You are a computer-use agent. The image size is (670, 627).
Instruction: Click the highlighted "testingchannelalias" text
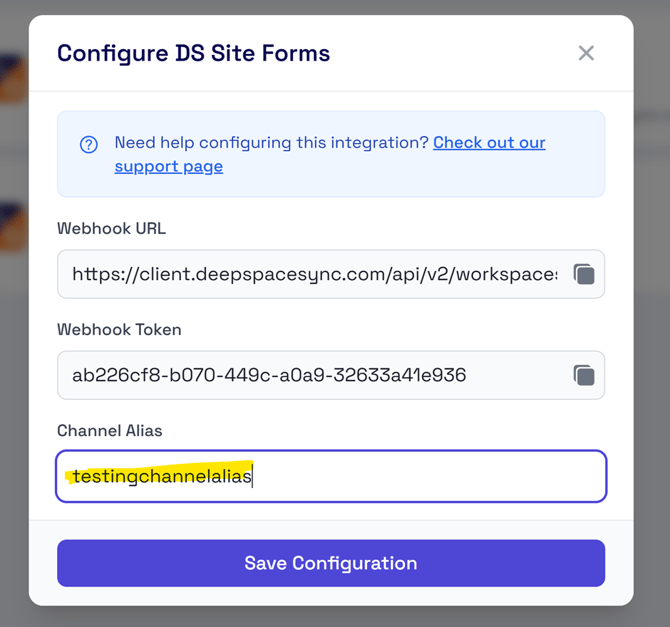tap(162, 476)
